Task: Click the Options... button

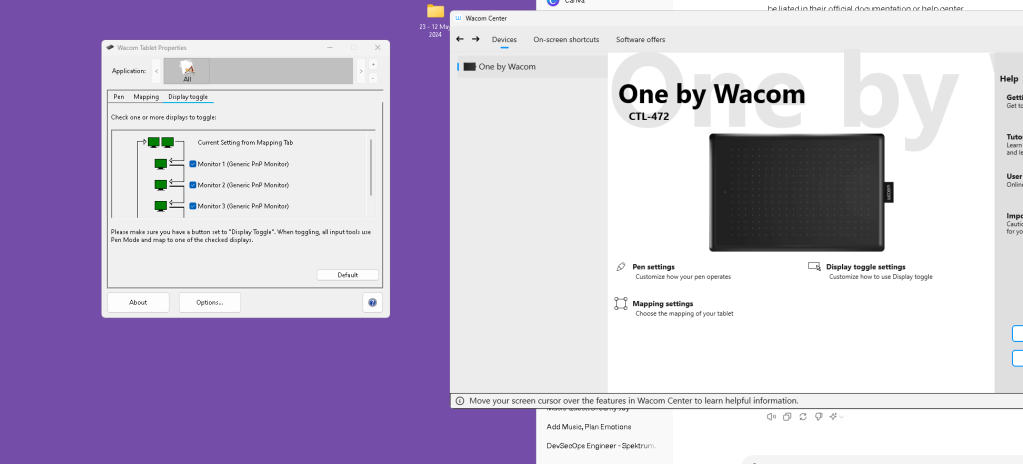Action: click(210, 302)
